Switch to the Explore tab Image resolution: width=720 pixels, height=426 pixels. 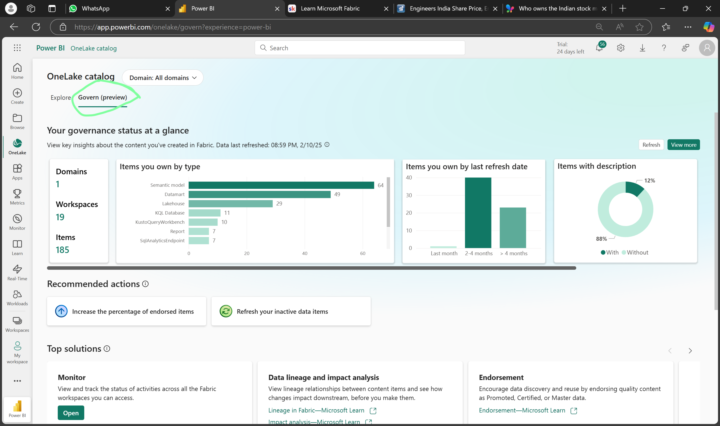(x=61, y=97)
